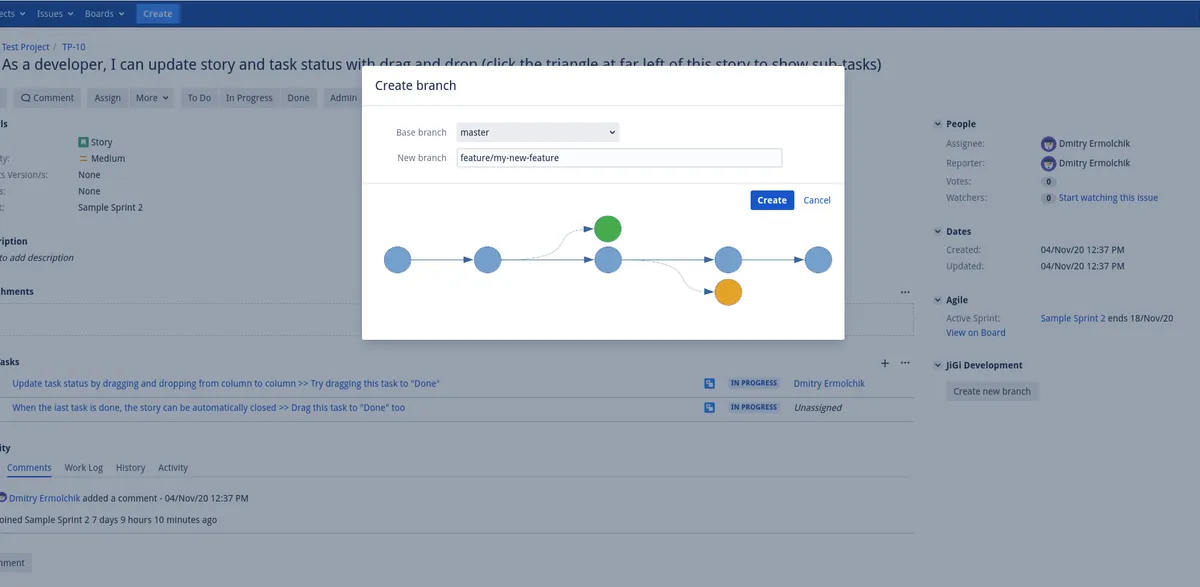Open the Test Project breadcrumb link
1200x587 pixels.
pyautogui.click(x=24, y=46)
